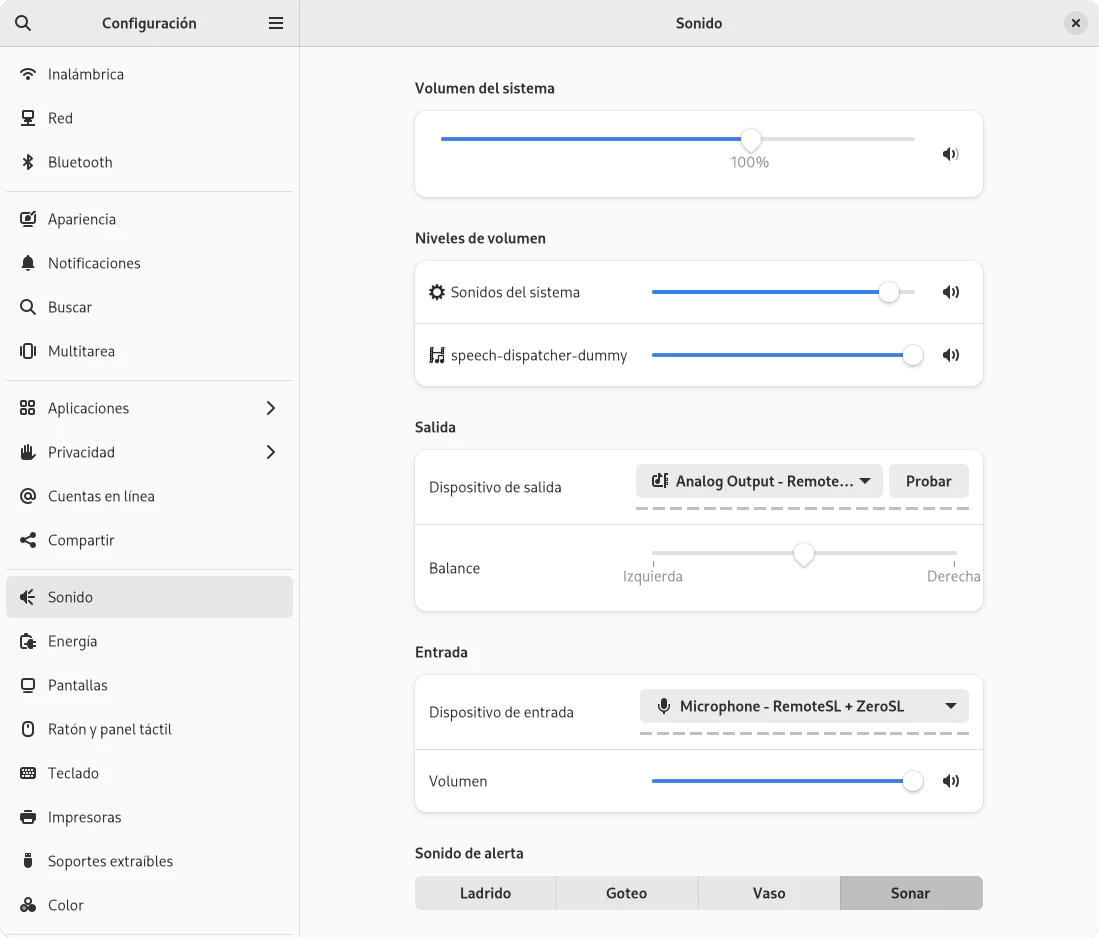Expand the Aplicaciones section
The width and height of the screenshot is (1099, 938).
point(270,408)
